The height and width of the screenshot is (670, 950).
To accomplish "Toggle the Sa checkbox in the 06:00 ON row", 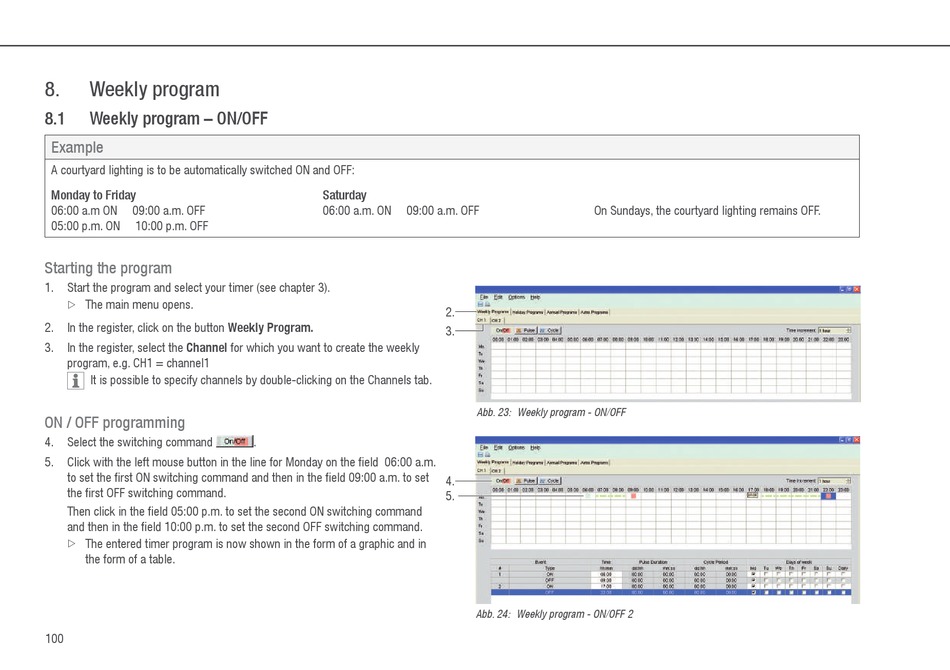I will point(817,574).
